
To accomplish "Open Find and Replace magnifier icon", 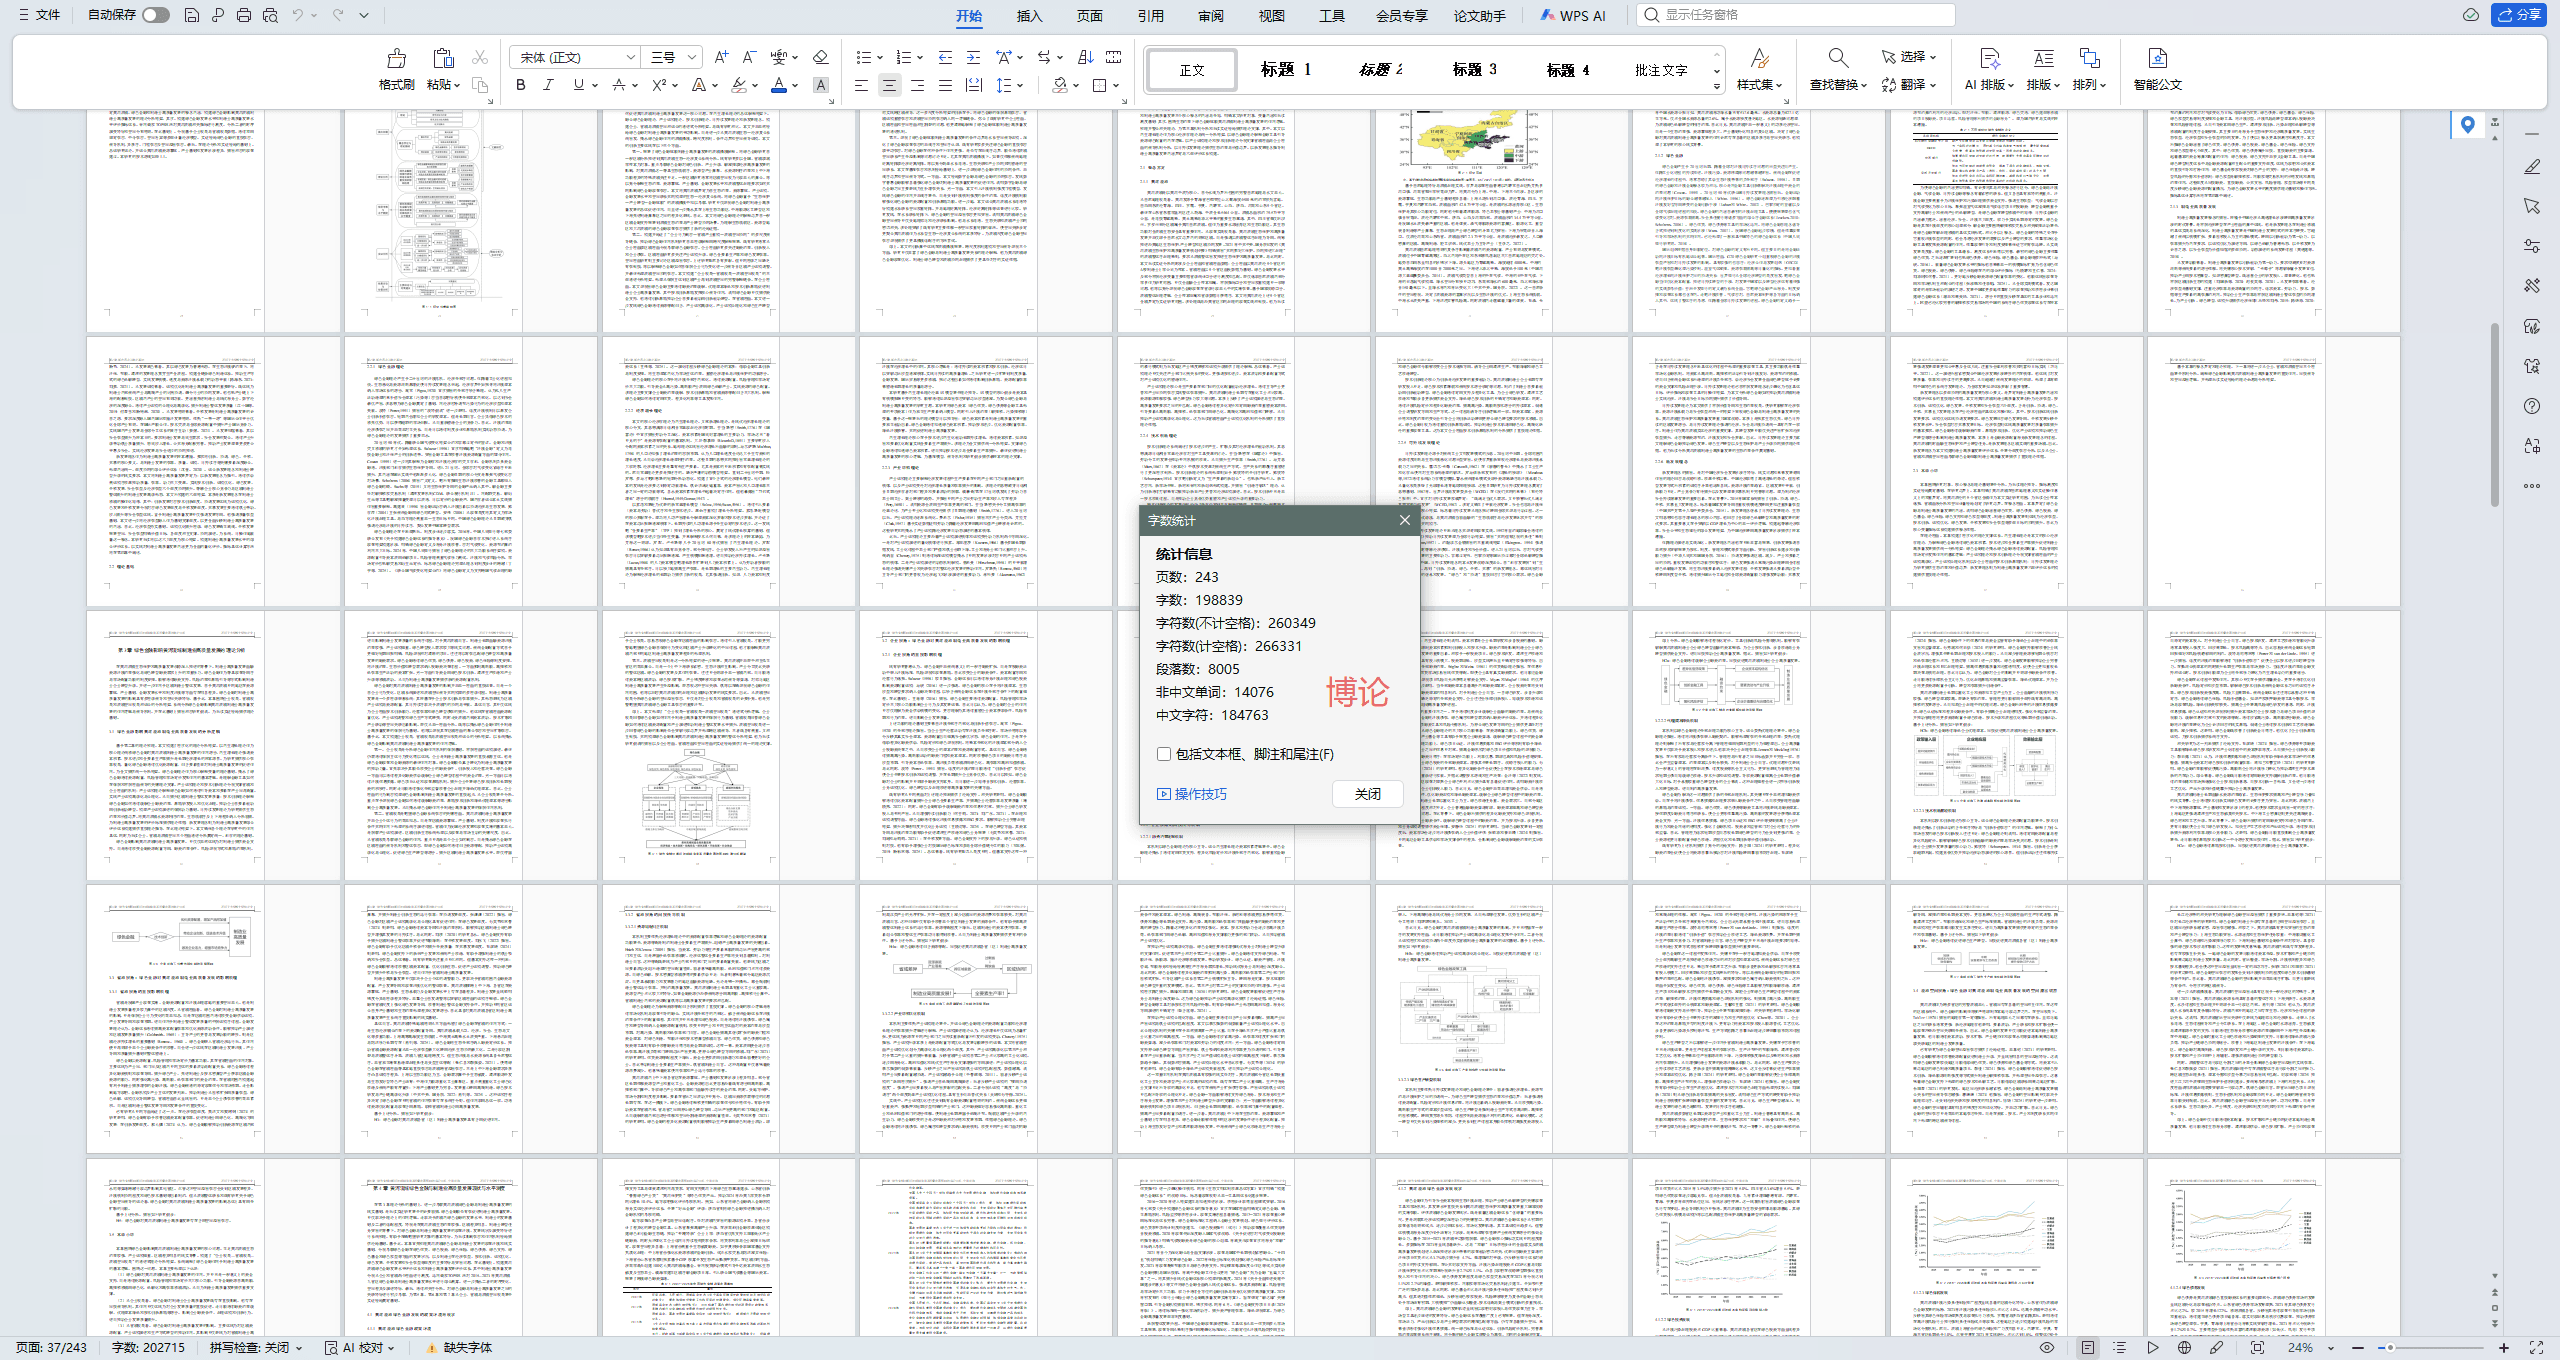I will tap(1837, 58).
